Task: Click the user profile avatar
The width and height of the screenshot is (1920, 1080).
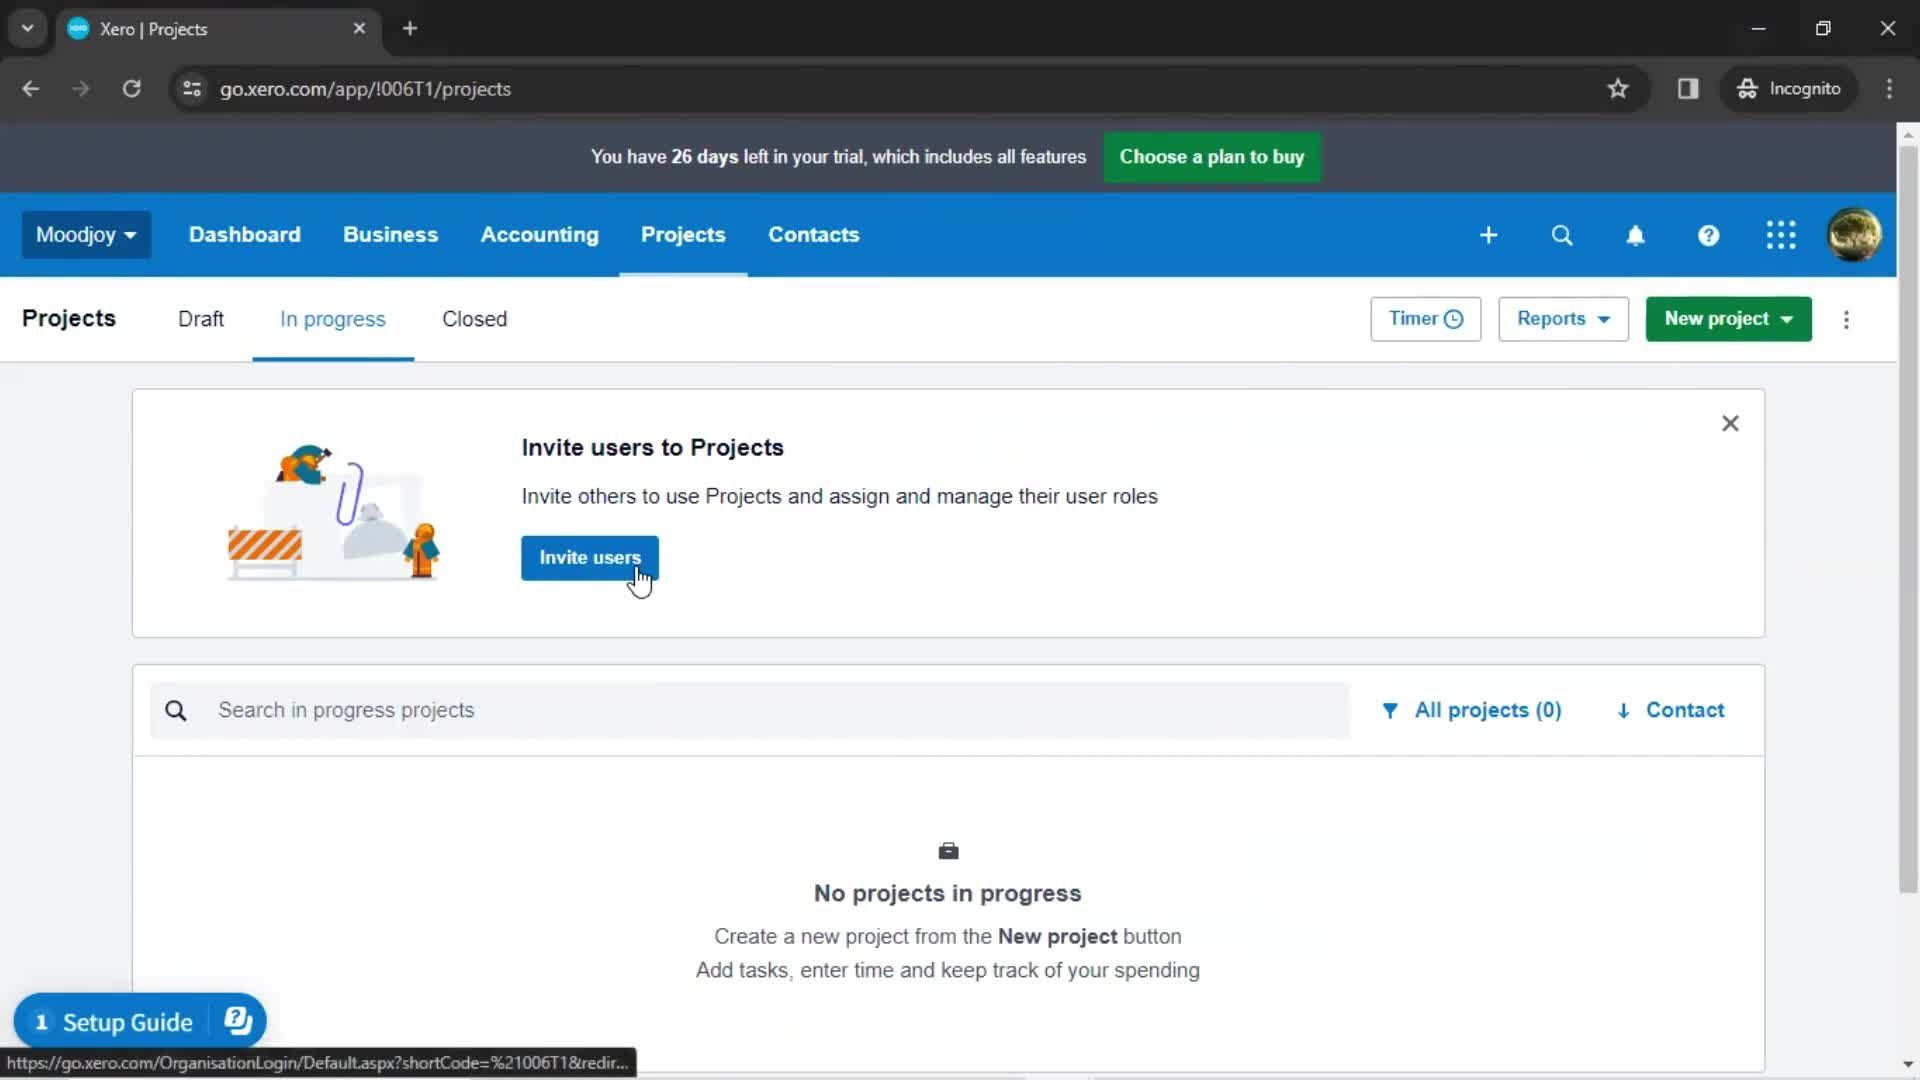Action: tap(1854, 235)
